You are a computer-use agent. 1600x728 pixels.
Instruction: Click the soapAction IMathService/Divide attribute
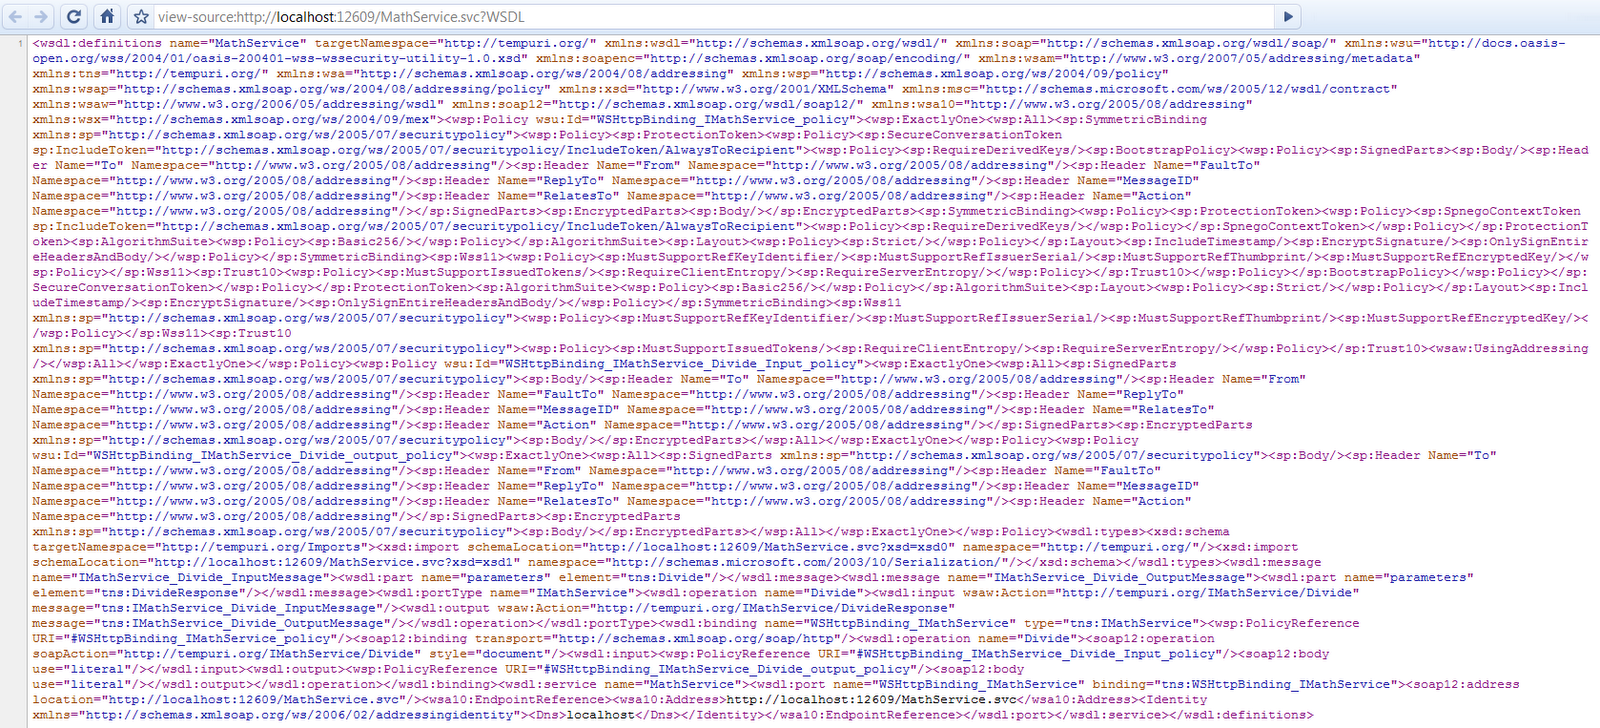[227, 654]
